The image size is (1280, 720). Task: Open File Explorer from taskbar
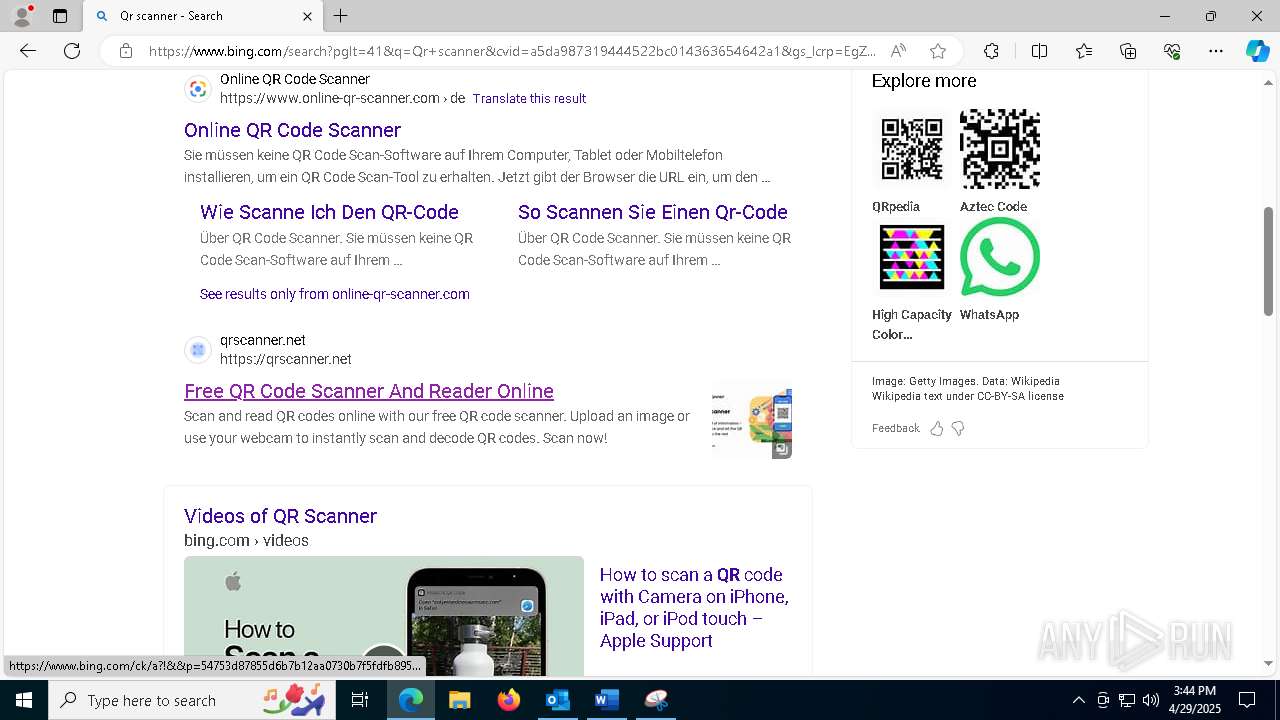tap(460, 700)
